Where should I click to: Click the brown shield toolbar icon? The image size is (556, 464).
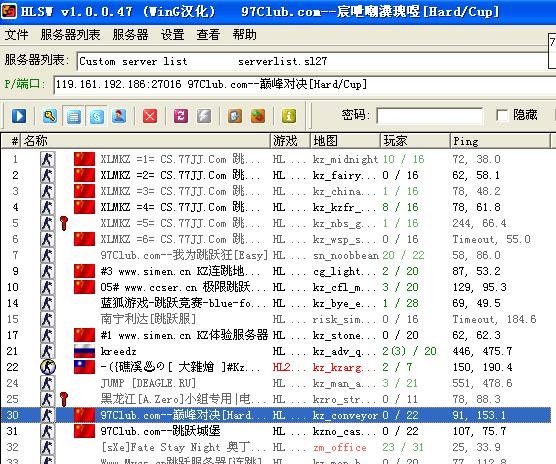tap(235, 116)
